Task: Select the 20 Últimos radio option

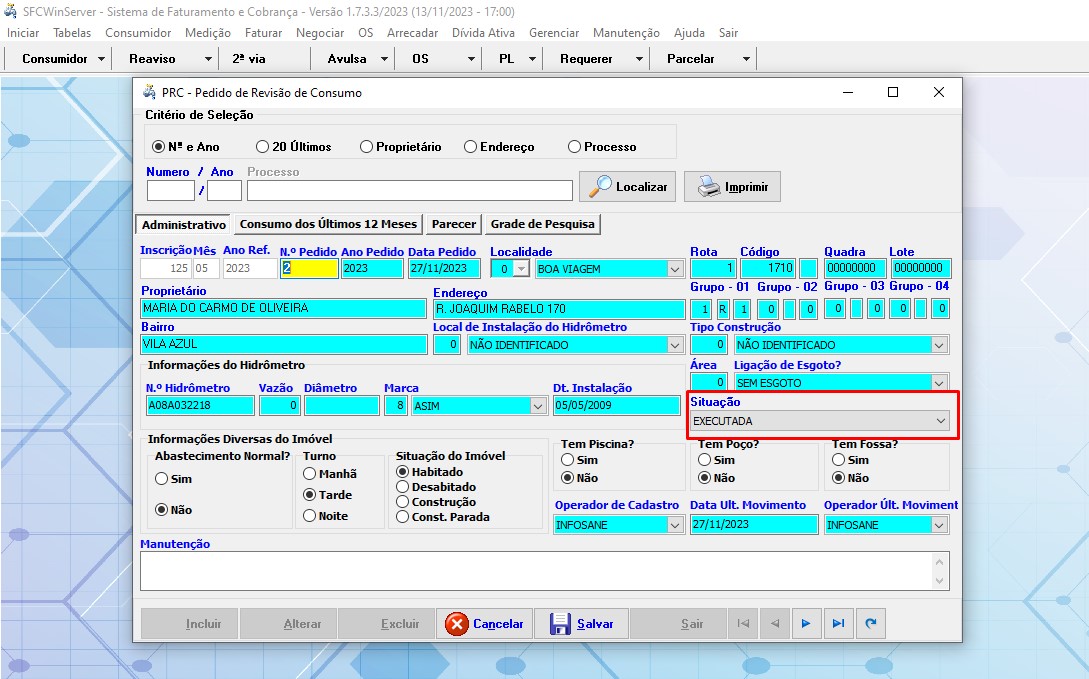Action: pos(263,147)
